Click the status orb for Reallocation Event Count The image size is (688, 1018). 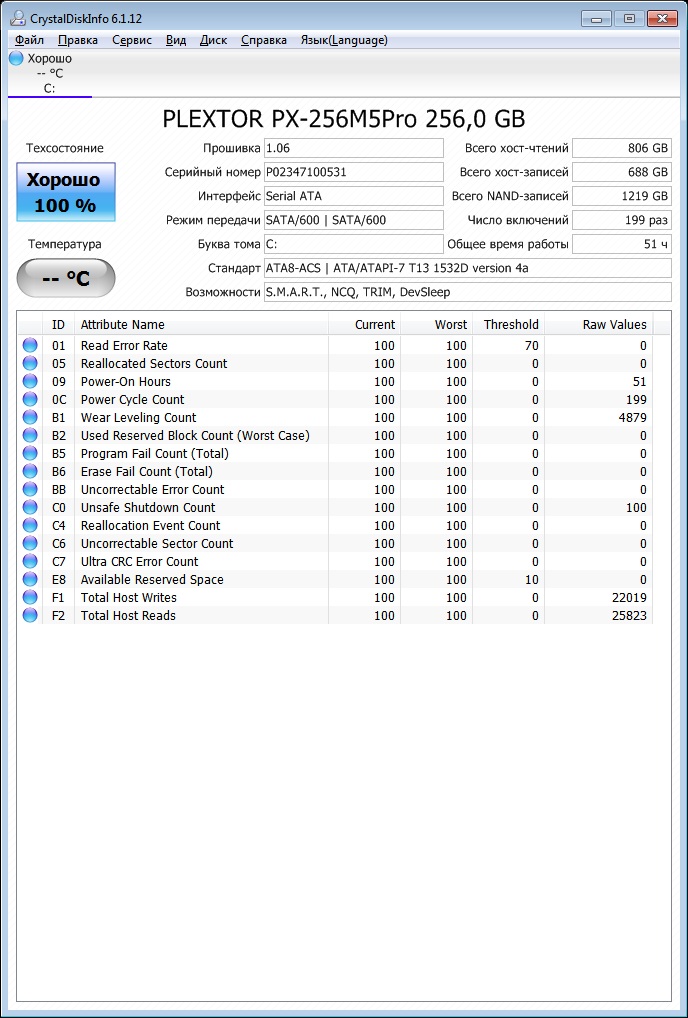pos(30,525)
